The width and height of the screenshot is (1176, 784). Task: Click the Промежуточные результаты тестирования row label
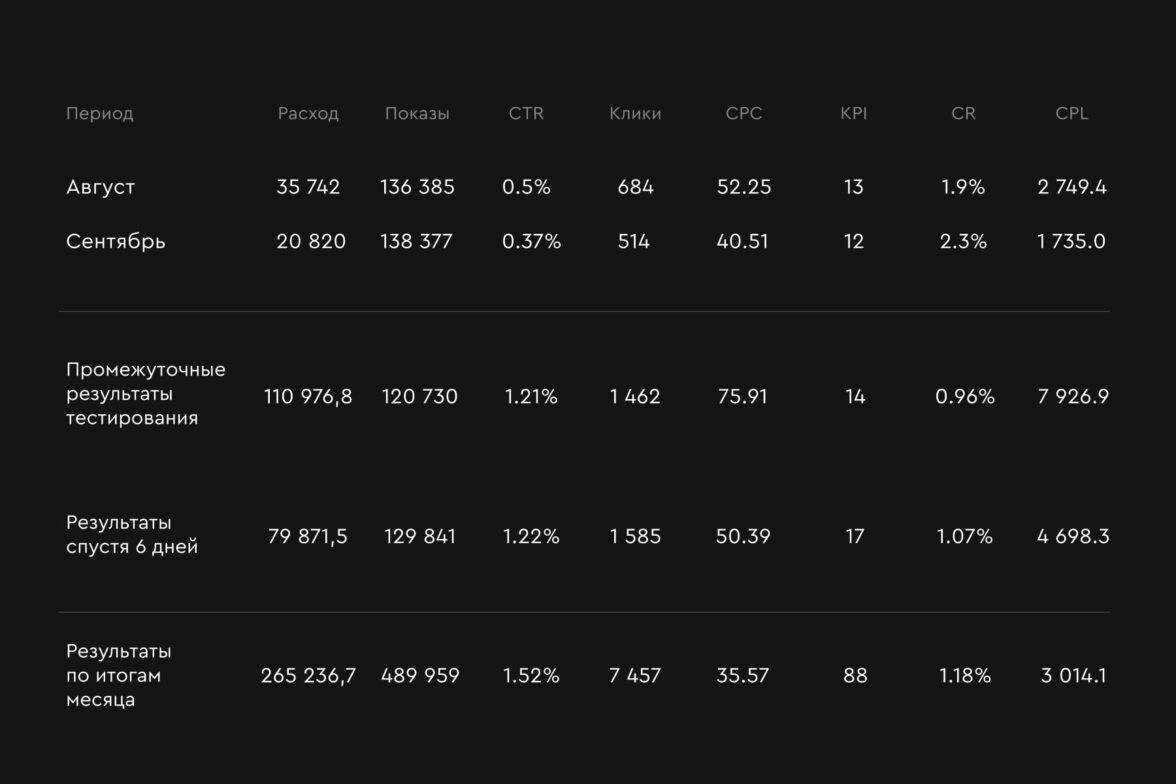[x=146, y=394]
